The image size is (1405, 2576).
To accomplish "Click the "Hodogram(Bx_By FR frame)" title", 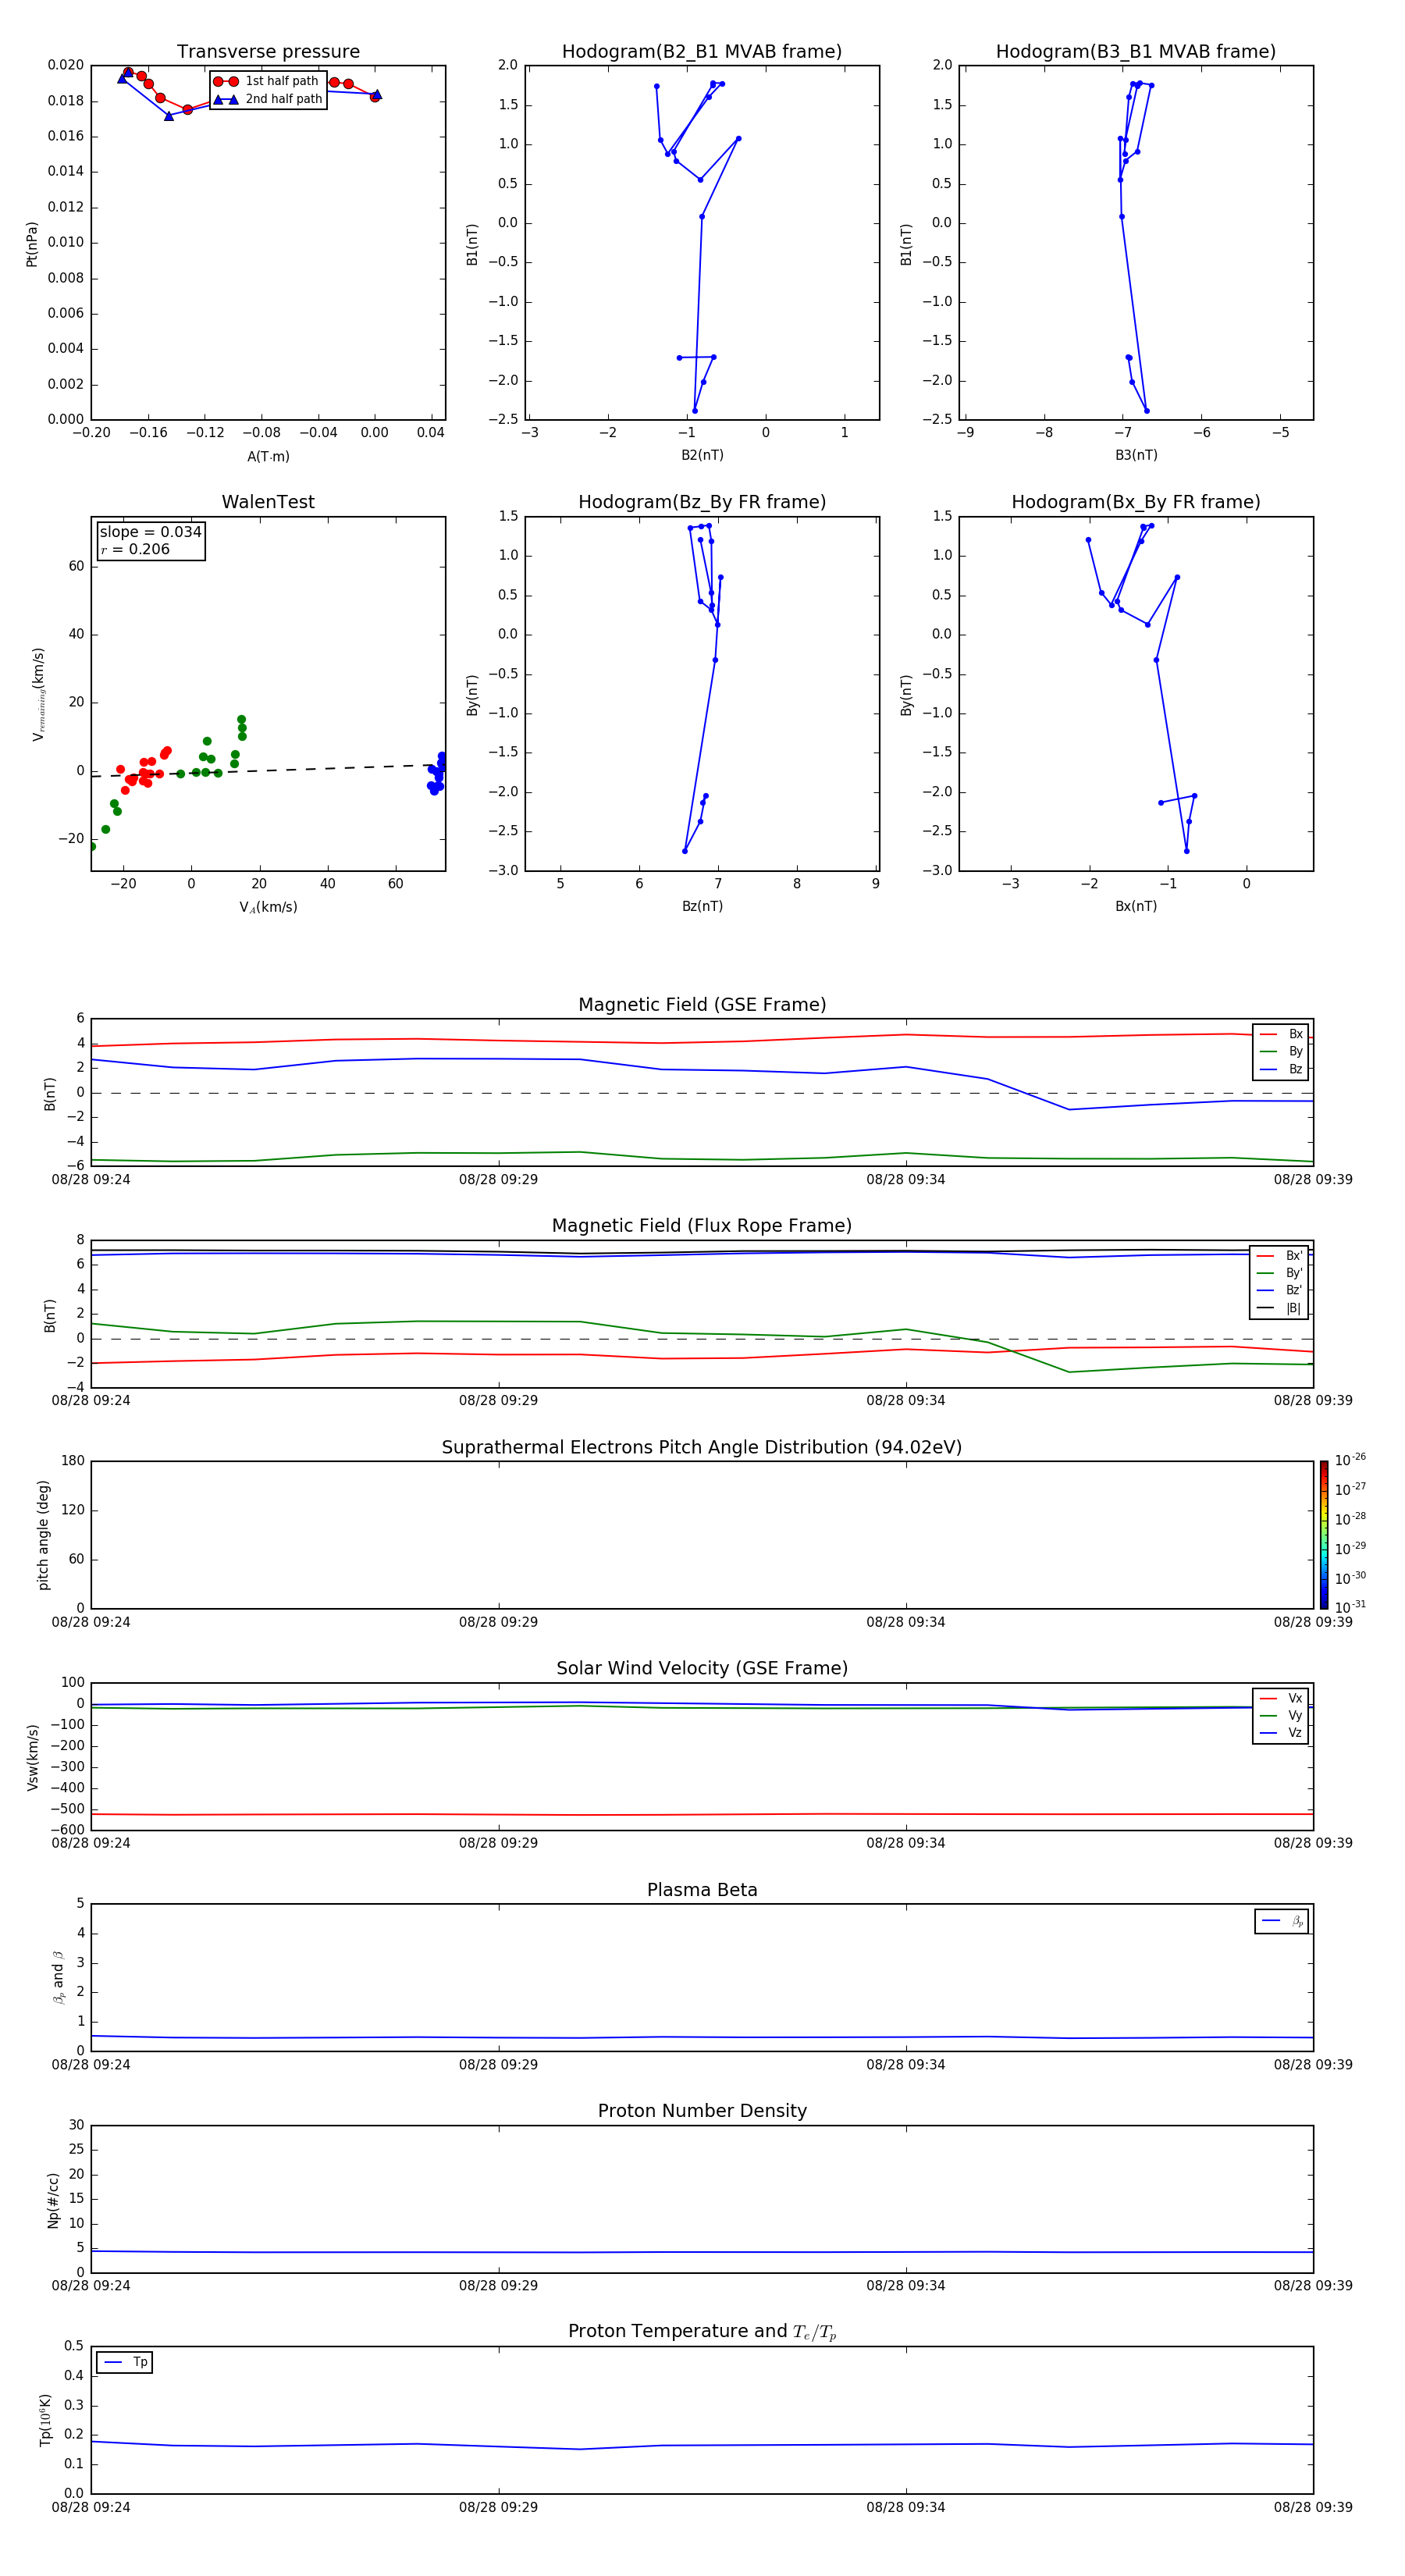I will coord(1136,502).
